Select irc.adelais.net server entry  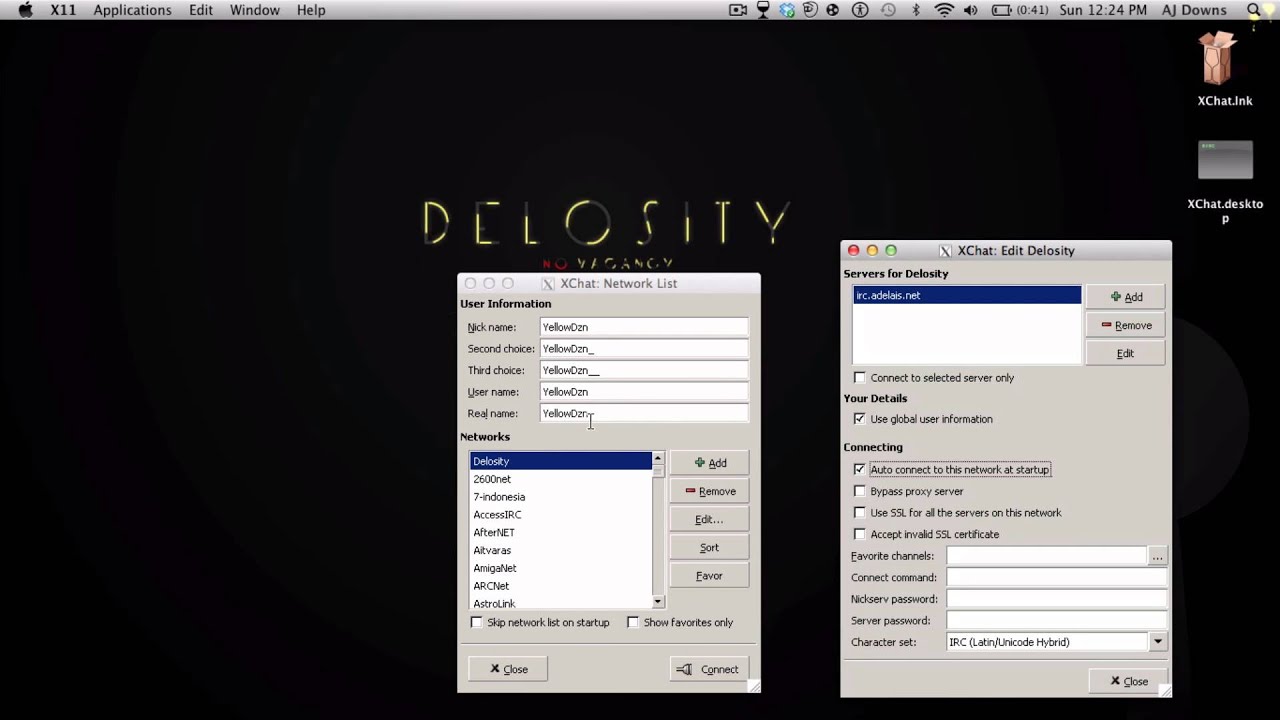[966, 295]
